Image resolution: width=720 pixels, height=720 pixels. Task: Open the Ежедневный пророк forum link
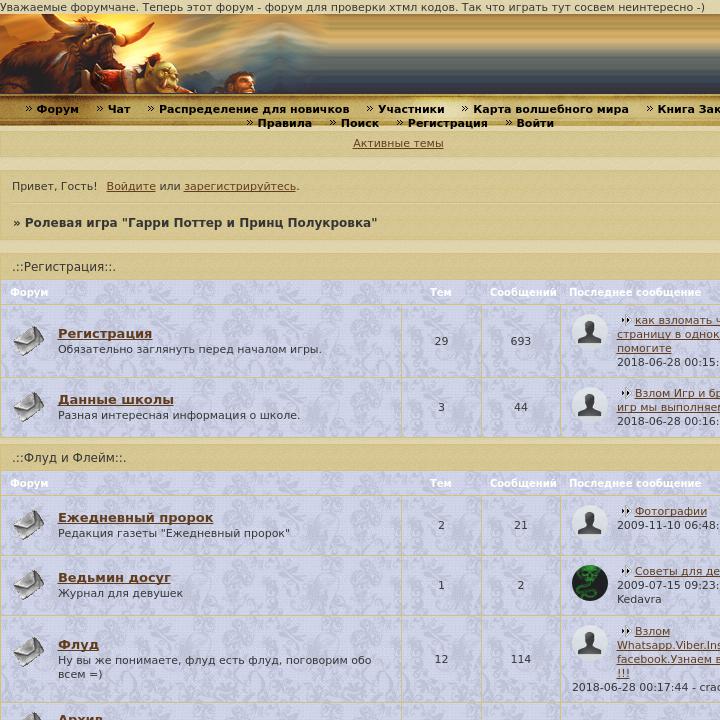pos(135,518)
